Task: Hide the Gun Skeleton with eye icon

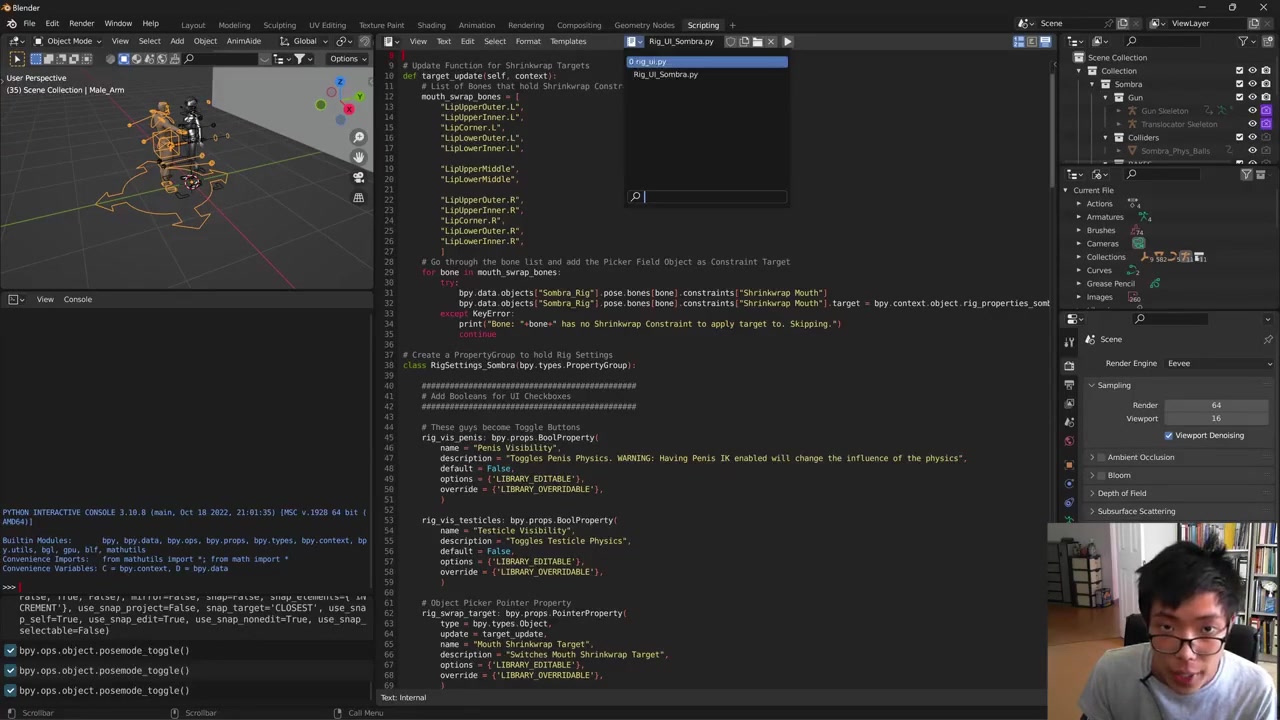Action: [x=1252, y=111]
